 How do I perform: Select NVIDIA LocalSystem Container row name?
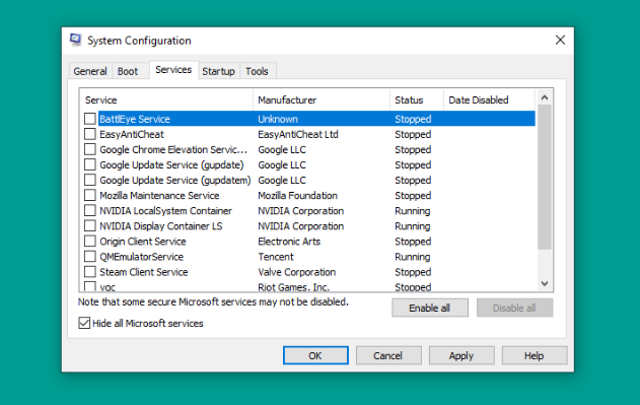click(x=166, y=211)
